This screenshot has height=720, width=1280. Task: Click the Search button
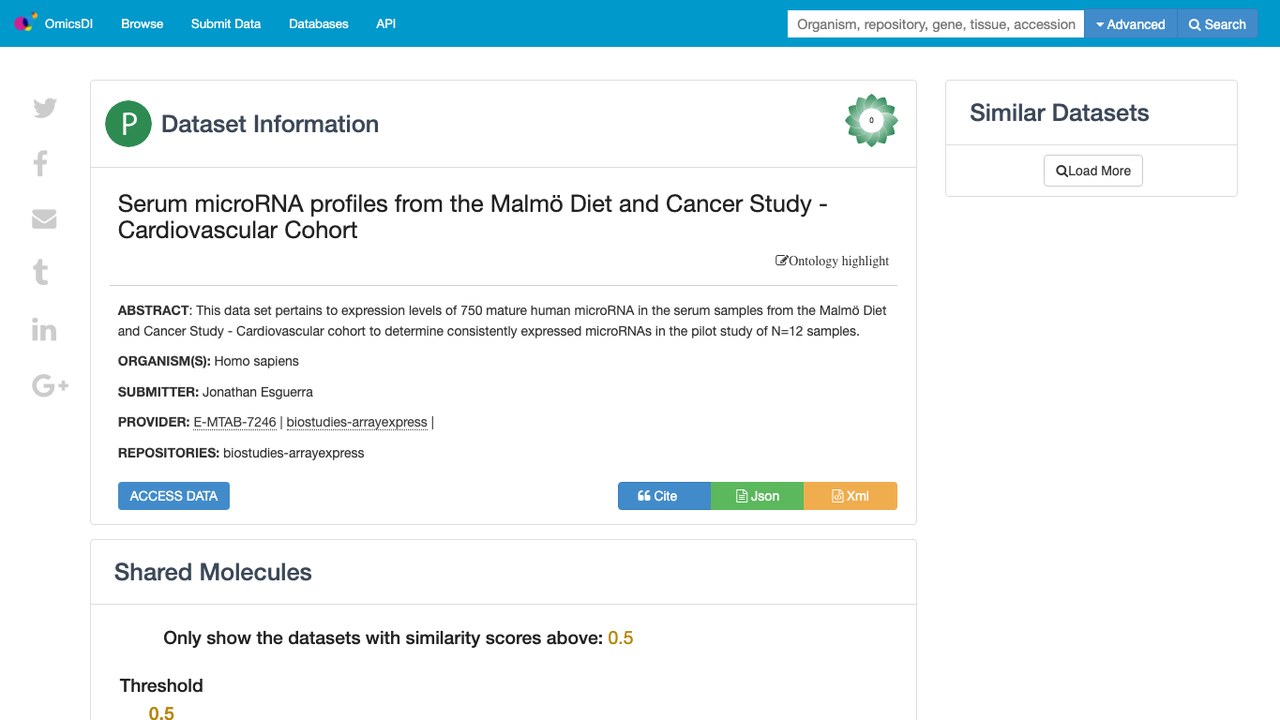click(1217, 24)
